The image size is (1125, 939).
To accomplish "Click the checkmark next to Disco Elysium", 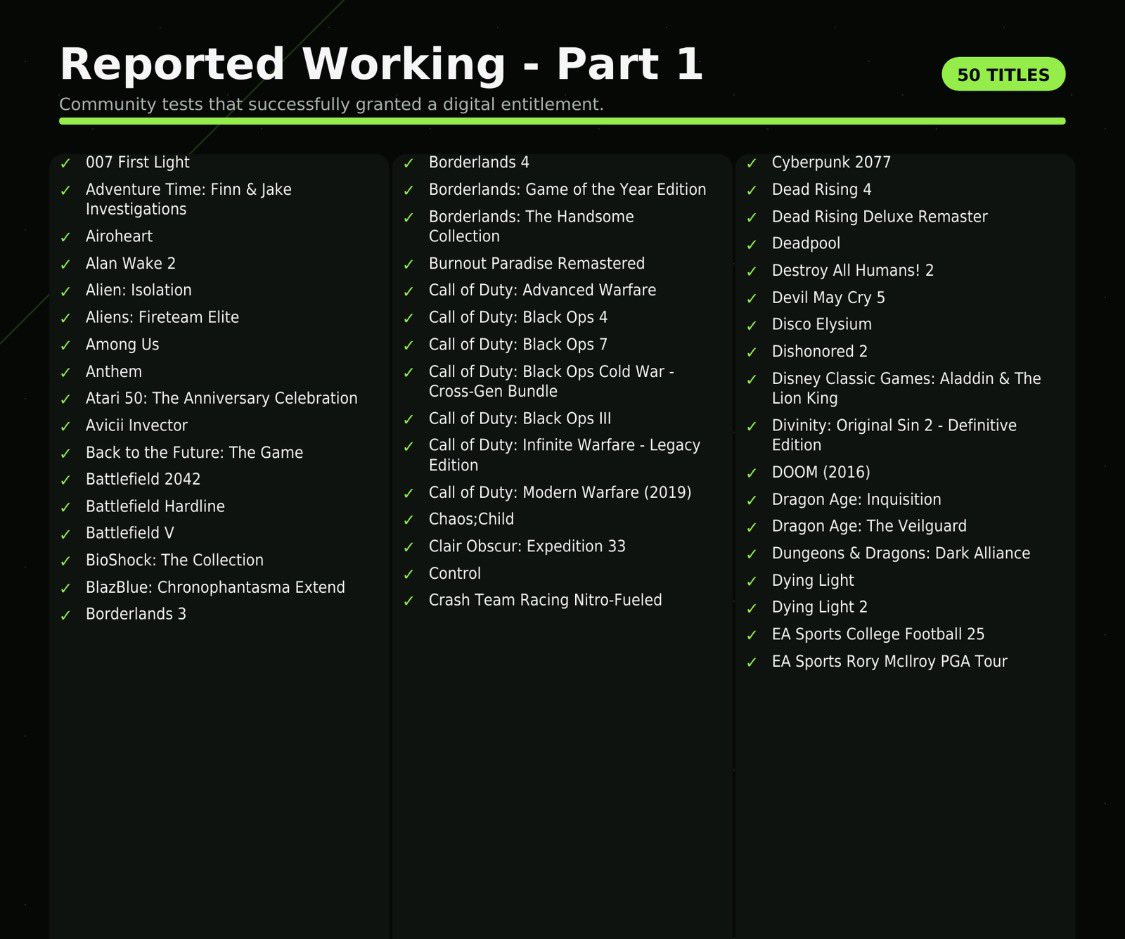I will (751, 326).
